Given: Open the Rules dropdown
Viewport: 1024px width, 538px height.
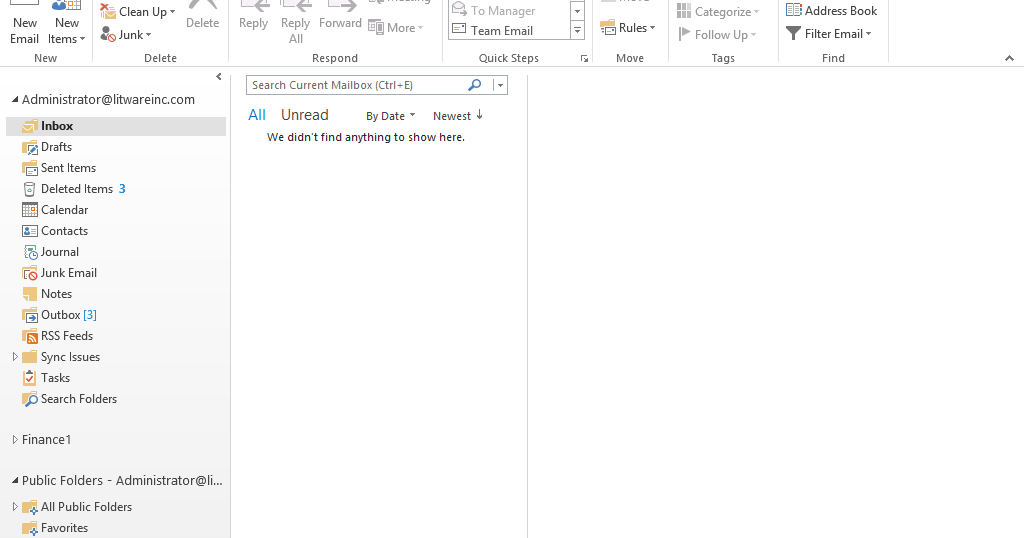Looking at the screenshot, I should [628, 27].
